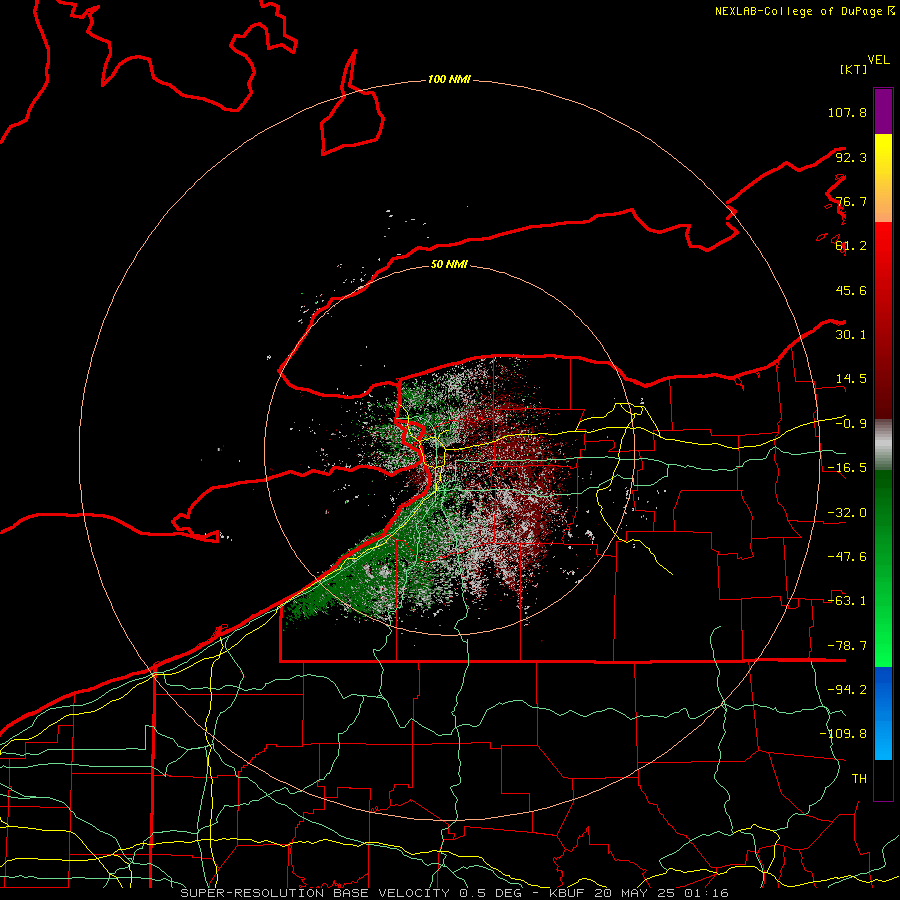Click the 100 NMI range ring label
Screen dimensions: 900x900
[x=449, y=79]
